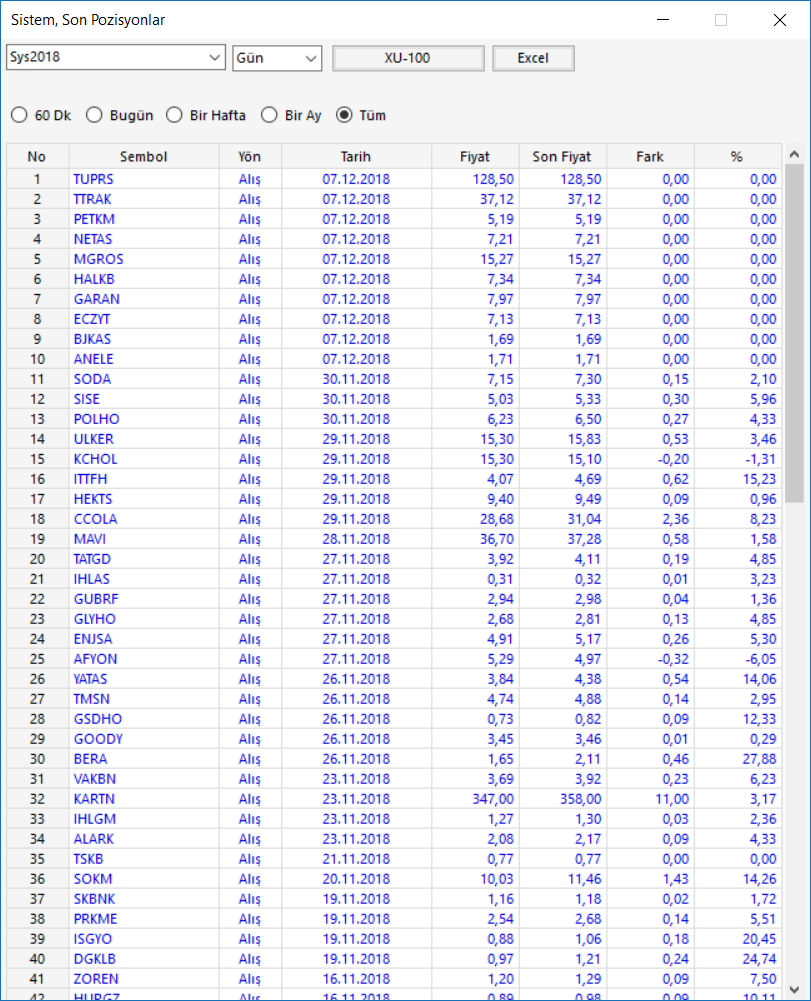The height and width of the screenshot is (1001, 811).
Task: Sort by the Yön column header
Action: 250,156
